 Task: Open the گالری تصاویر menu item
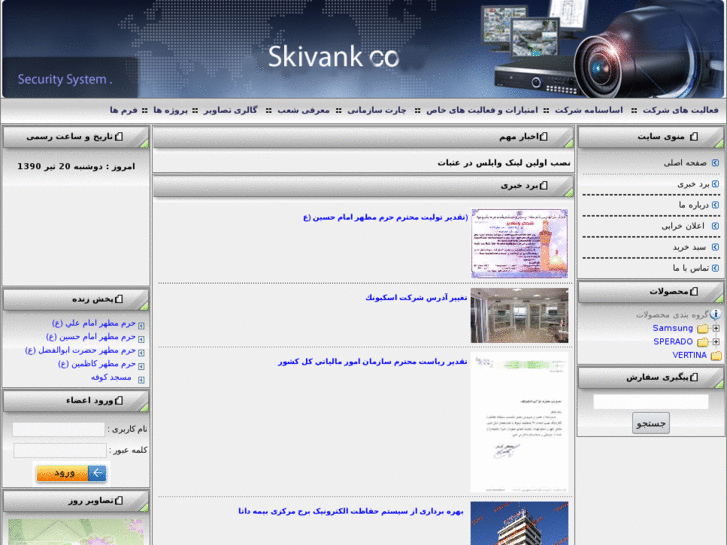click(230, 110)
